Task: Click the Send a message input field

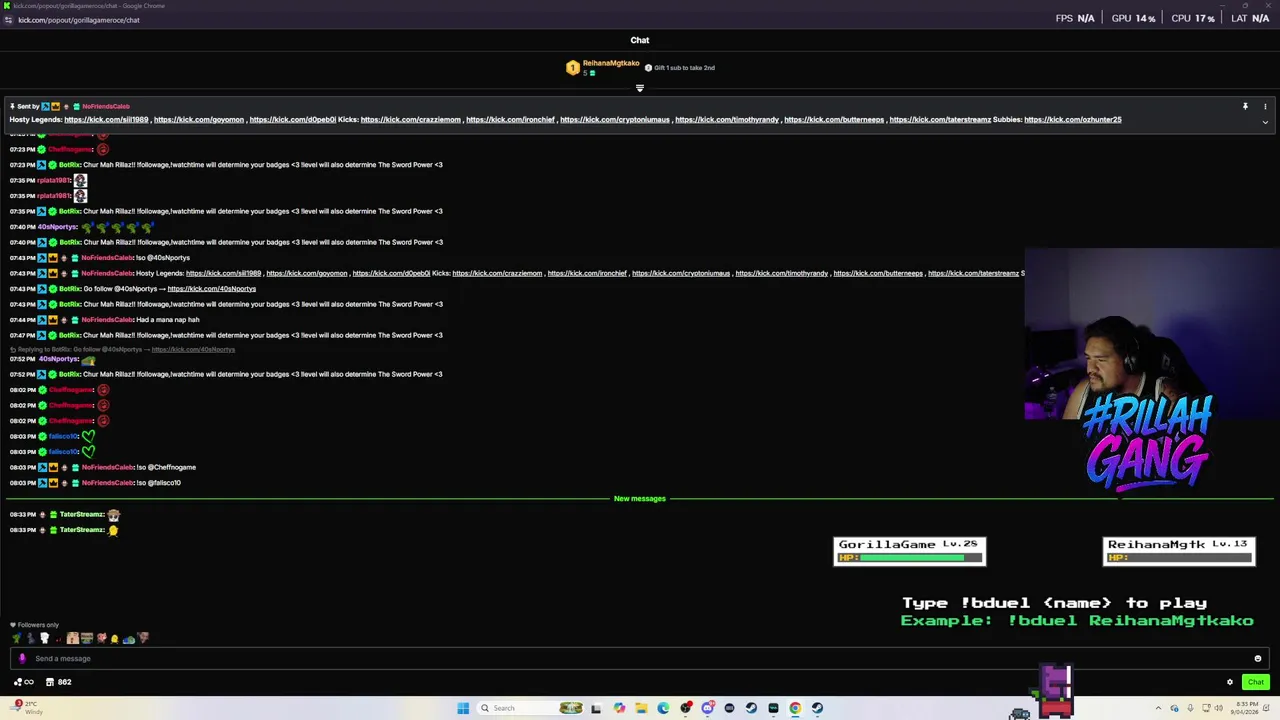Action: [640, 658]
